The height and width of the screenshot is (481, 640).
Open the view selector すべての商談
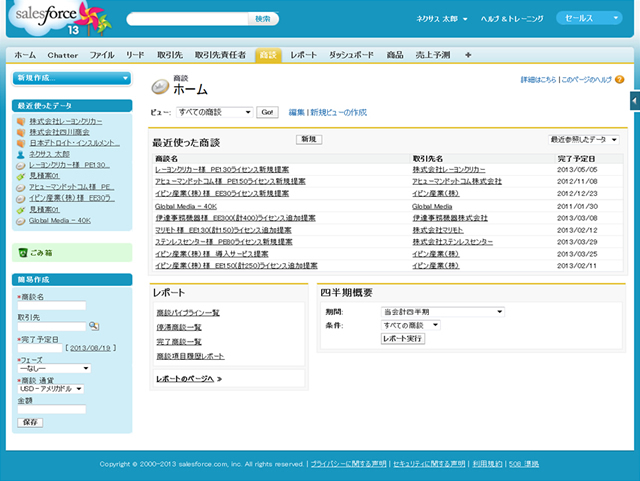pyautogui.click(x=214, y=112)
